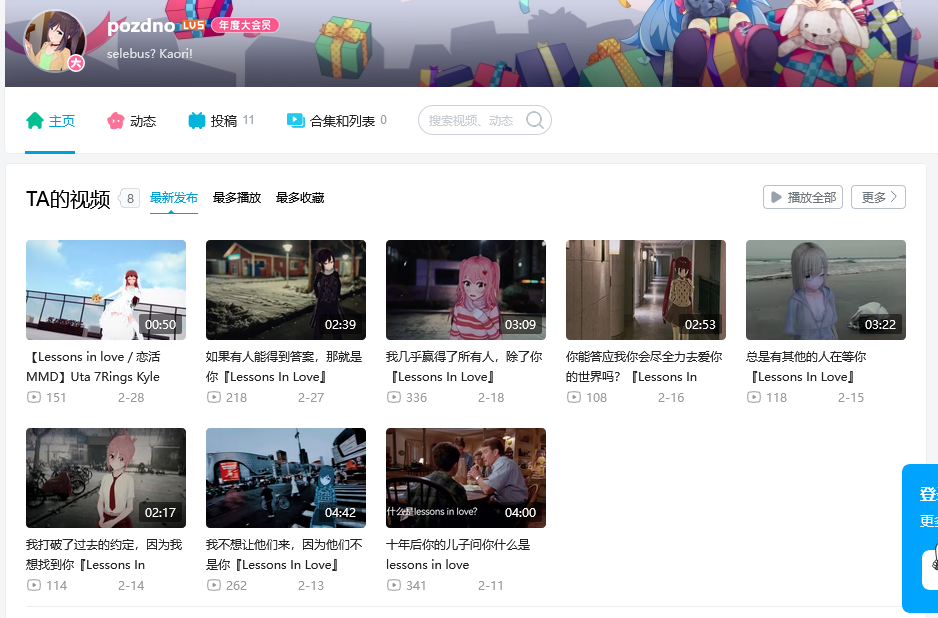The image size is (938, 618).
Task: Click the pink 动态 flower icon
Action: (x=115, y=121)
